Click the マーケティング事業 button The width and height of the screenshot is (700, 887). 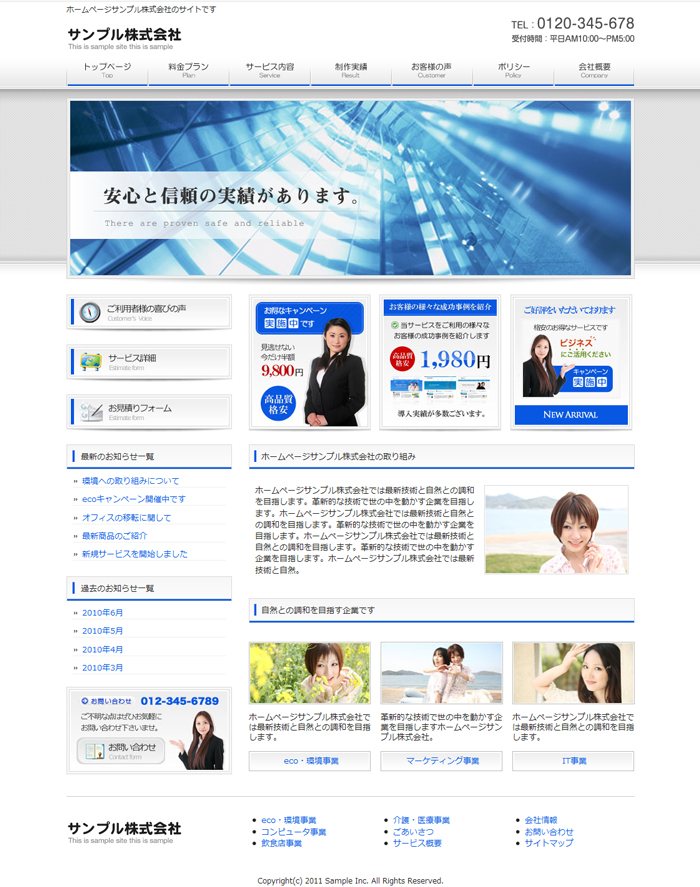[x=441, y=761]
